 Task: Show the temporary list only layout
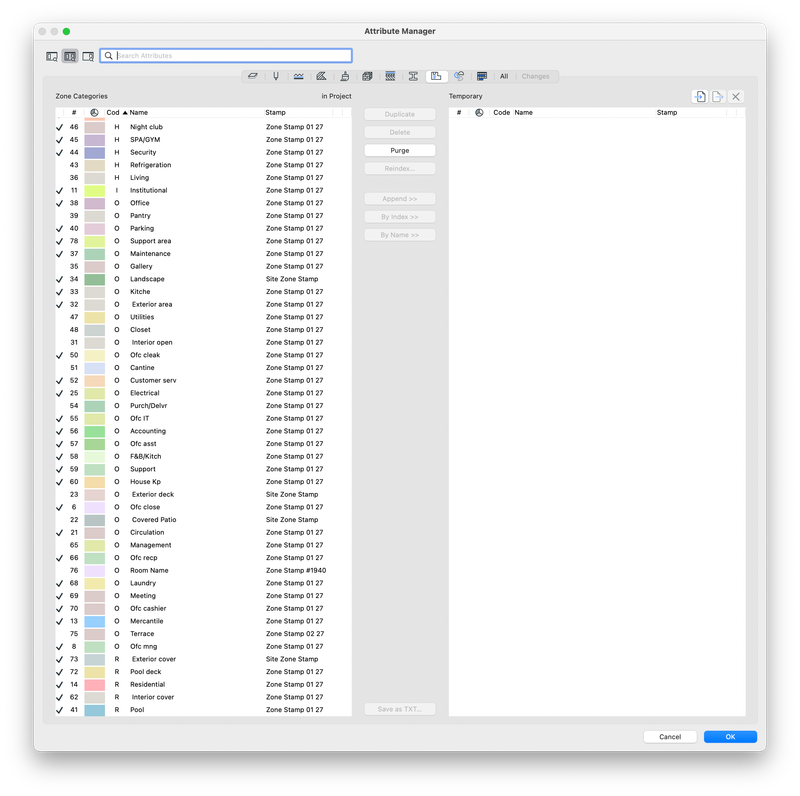[88, 56]
